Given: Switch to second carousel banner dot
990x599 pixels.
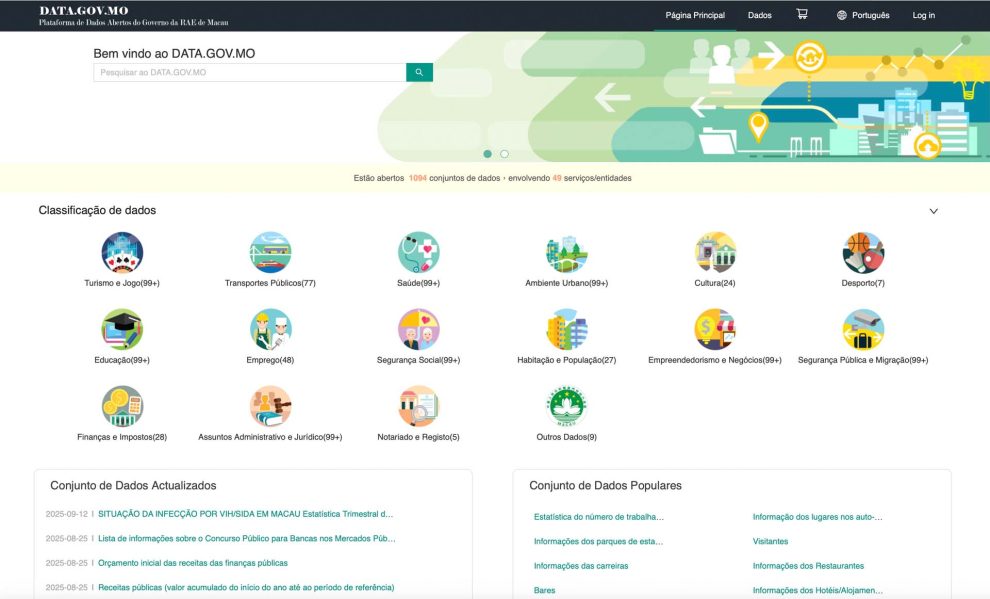Looking at the screenshot, I should 504,154.
